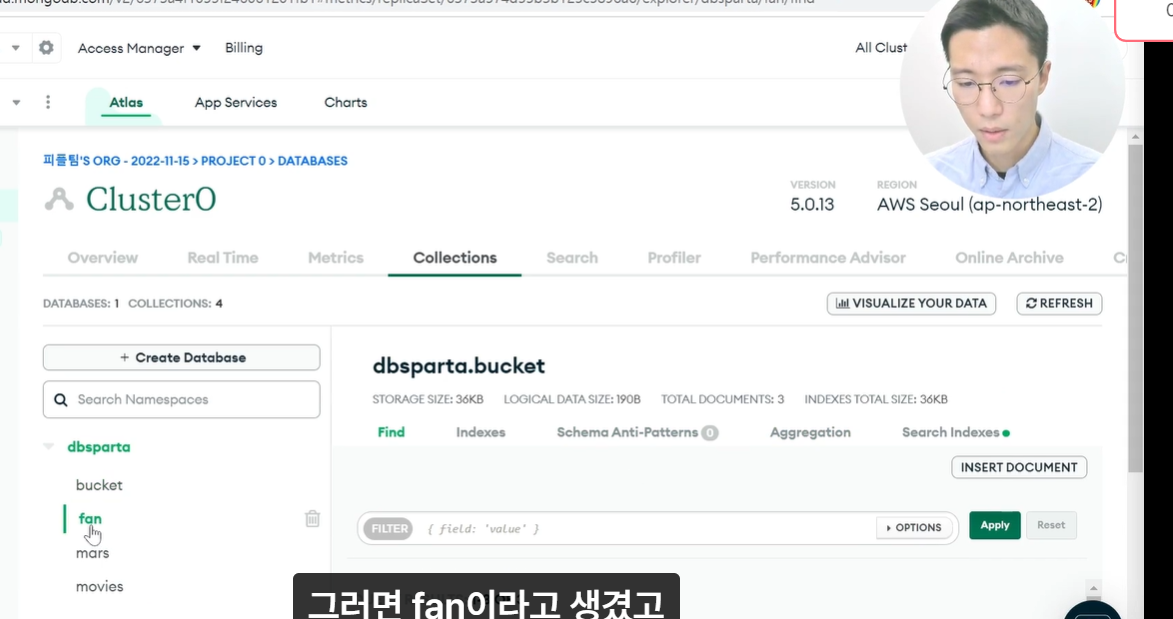Click the Reset button
Viewport: 1173px width, 619px height.
pyautogui.click(x=1051, y=525)
